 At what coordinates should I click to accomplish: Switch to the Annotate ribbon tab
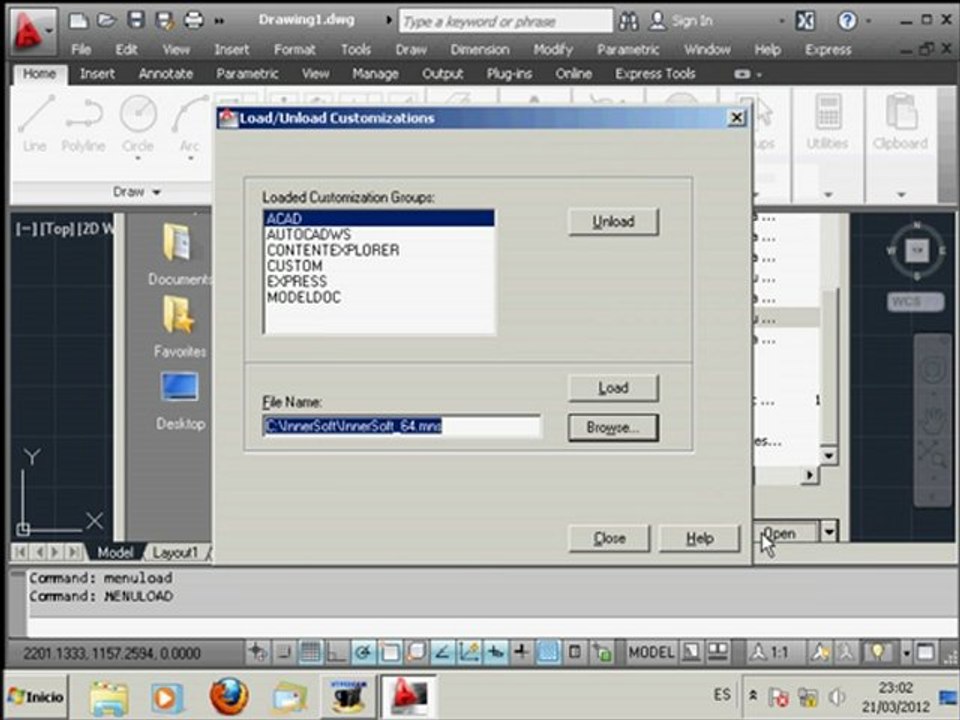click(165, 74)
